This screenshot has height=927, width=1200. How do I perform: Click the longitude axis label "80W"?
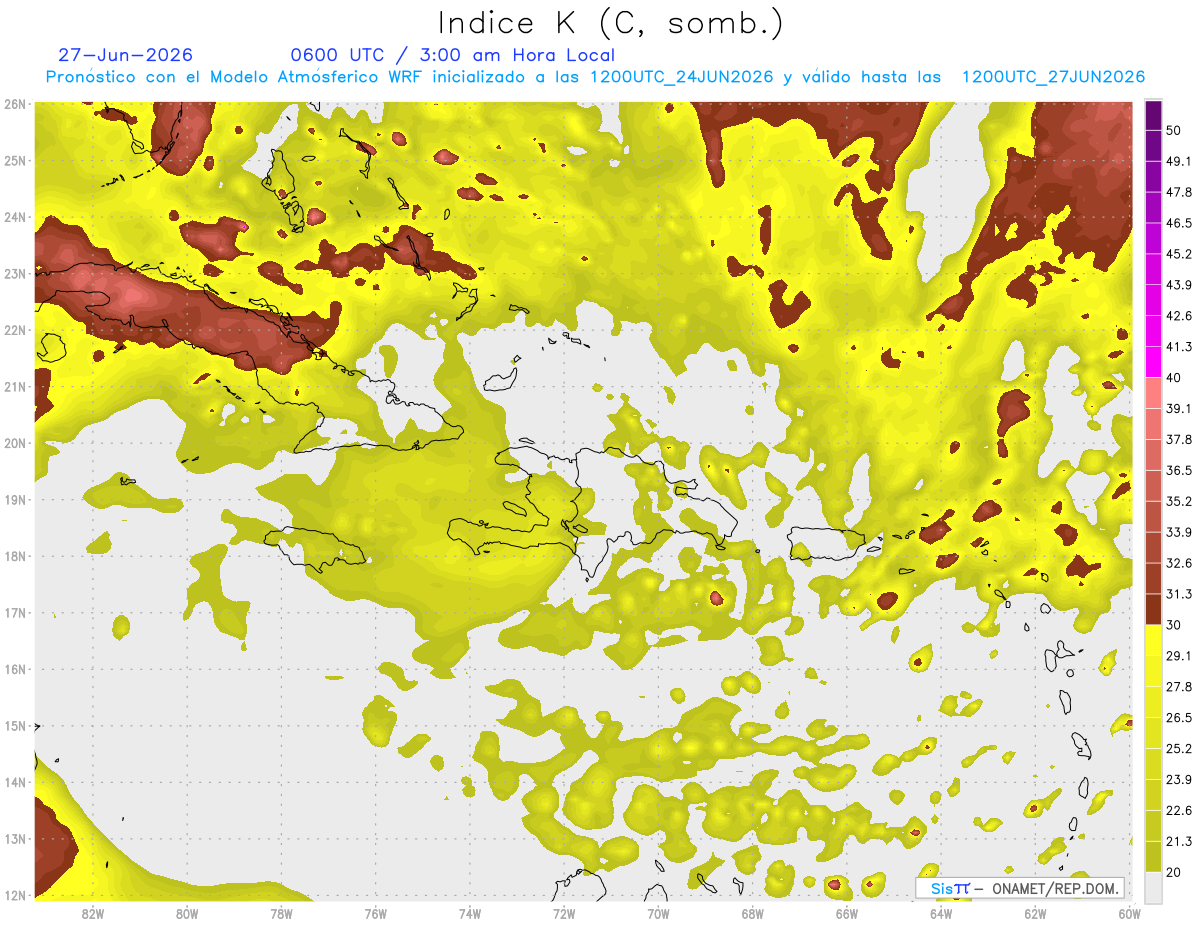coord(187,913)
